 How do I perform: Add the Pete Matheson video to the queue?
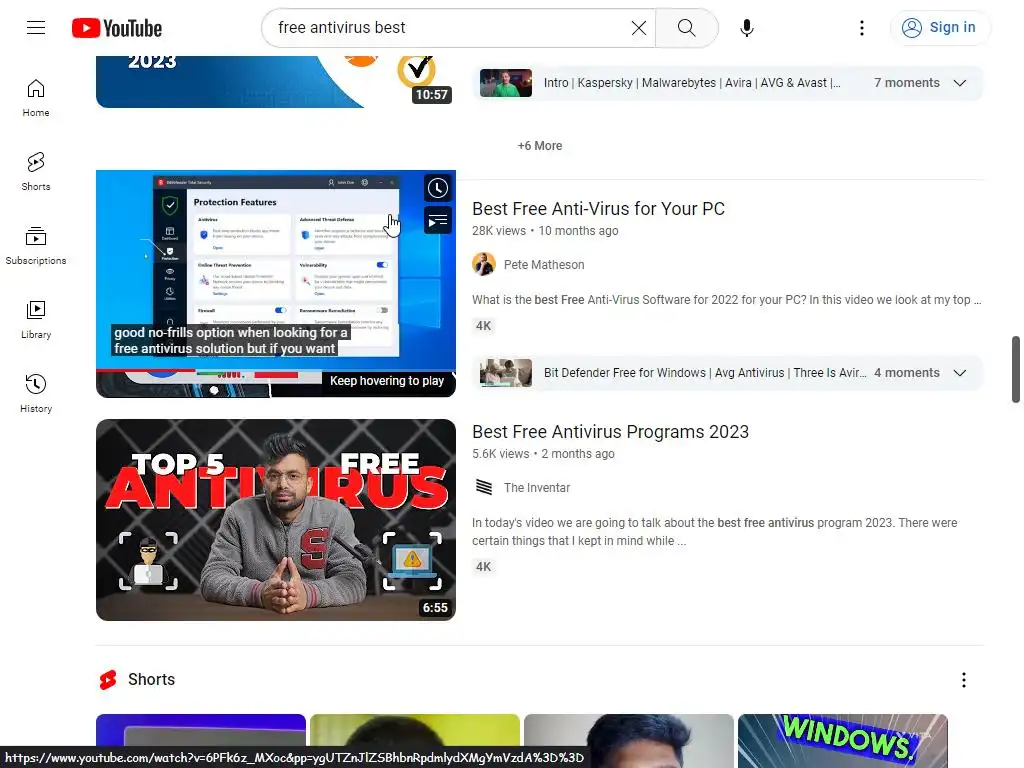click(438, 221)
